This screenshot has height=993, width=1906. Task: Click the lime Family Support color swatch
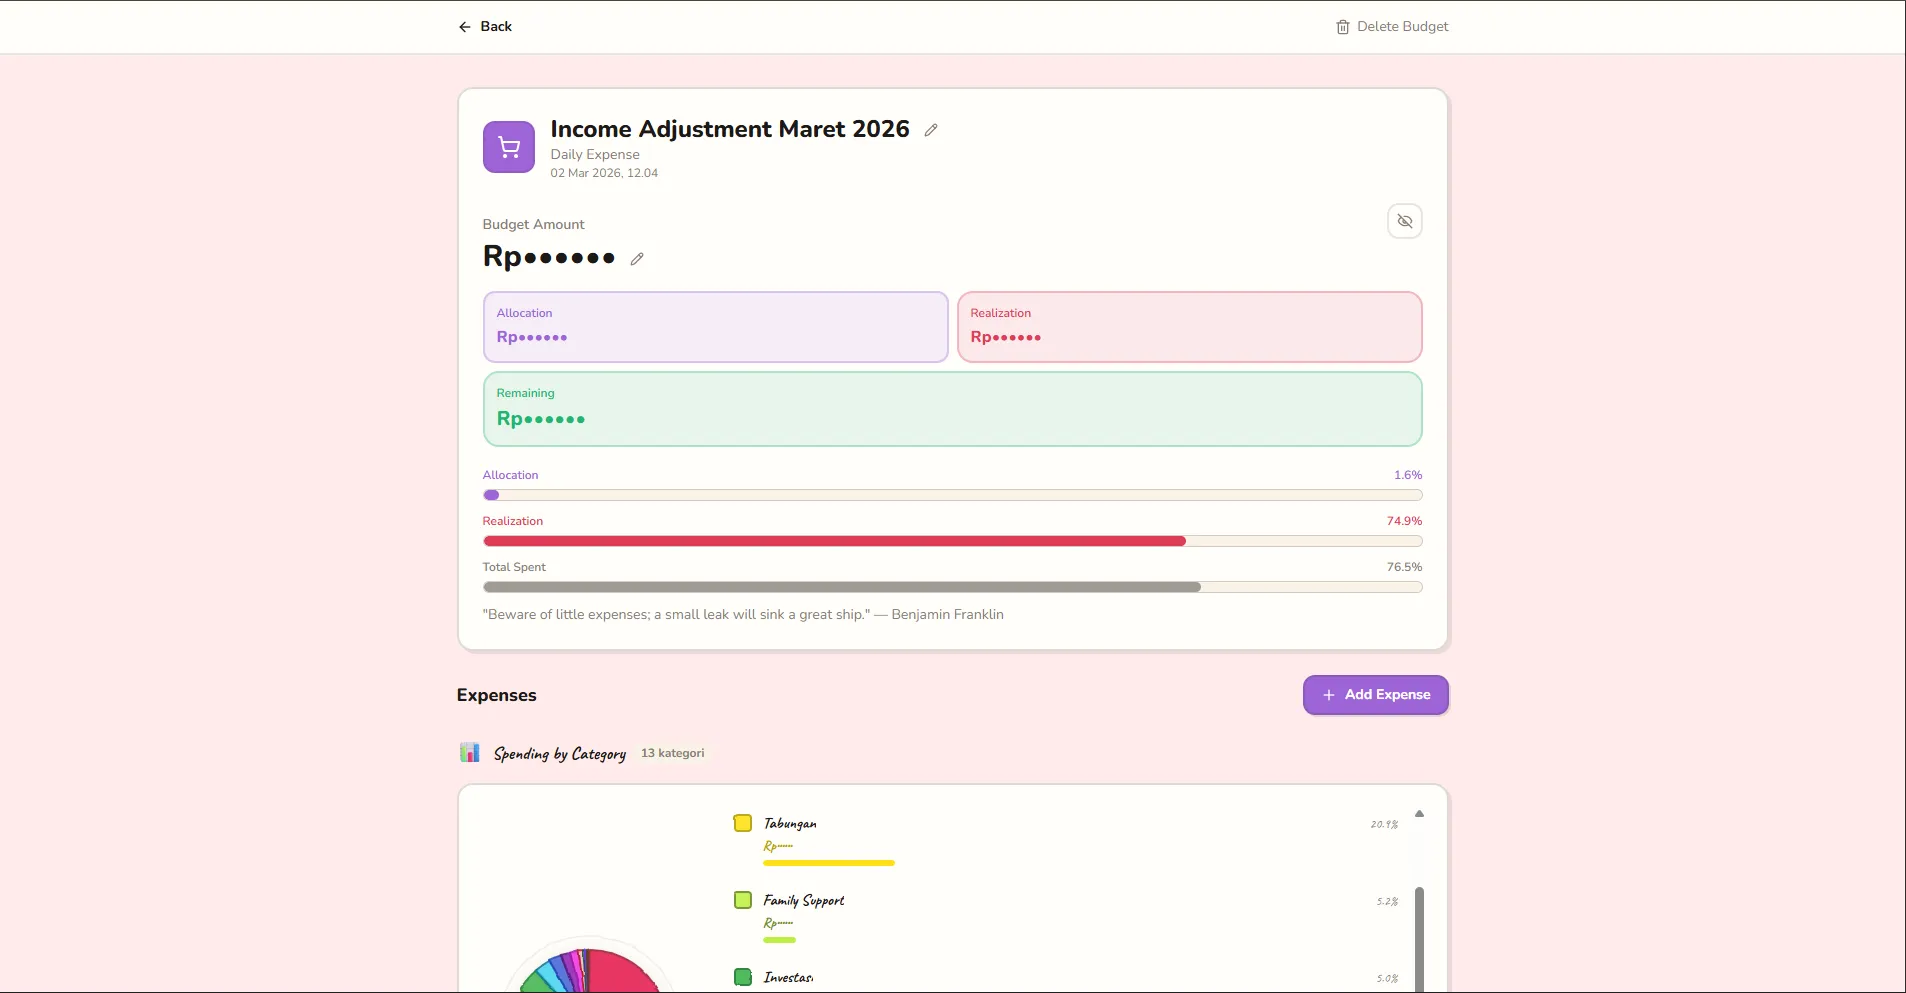743,900
